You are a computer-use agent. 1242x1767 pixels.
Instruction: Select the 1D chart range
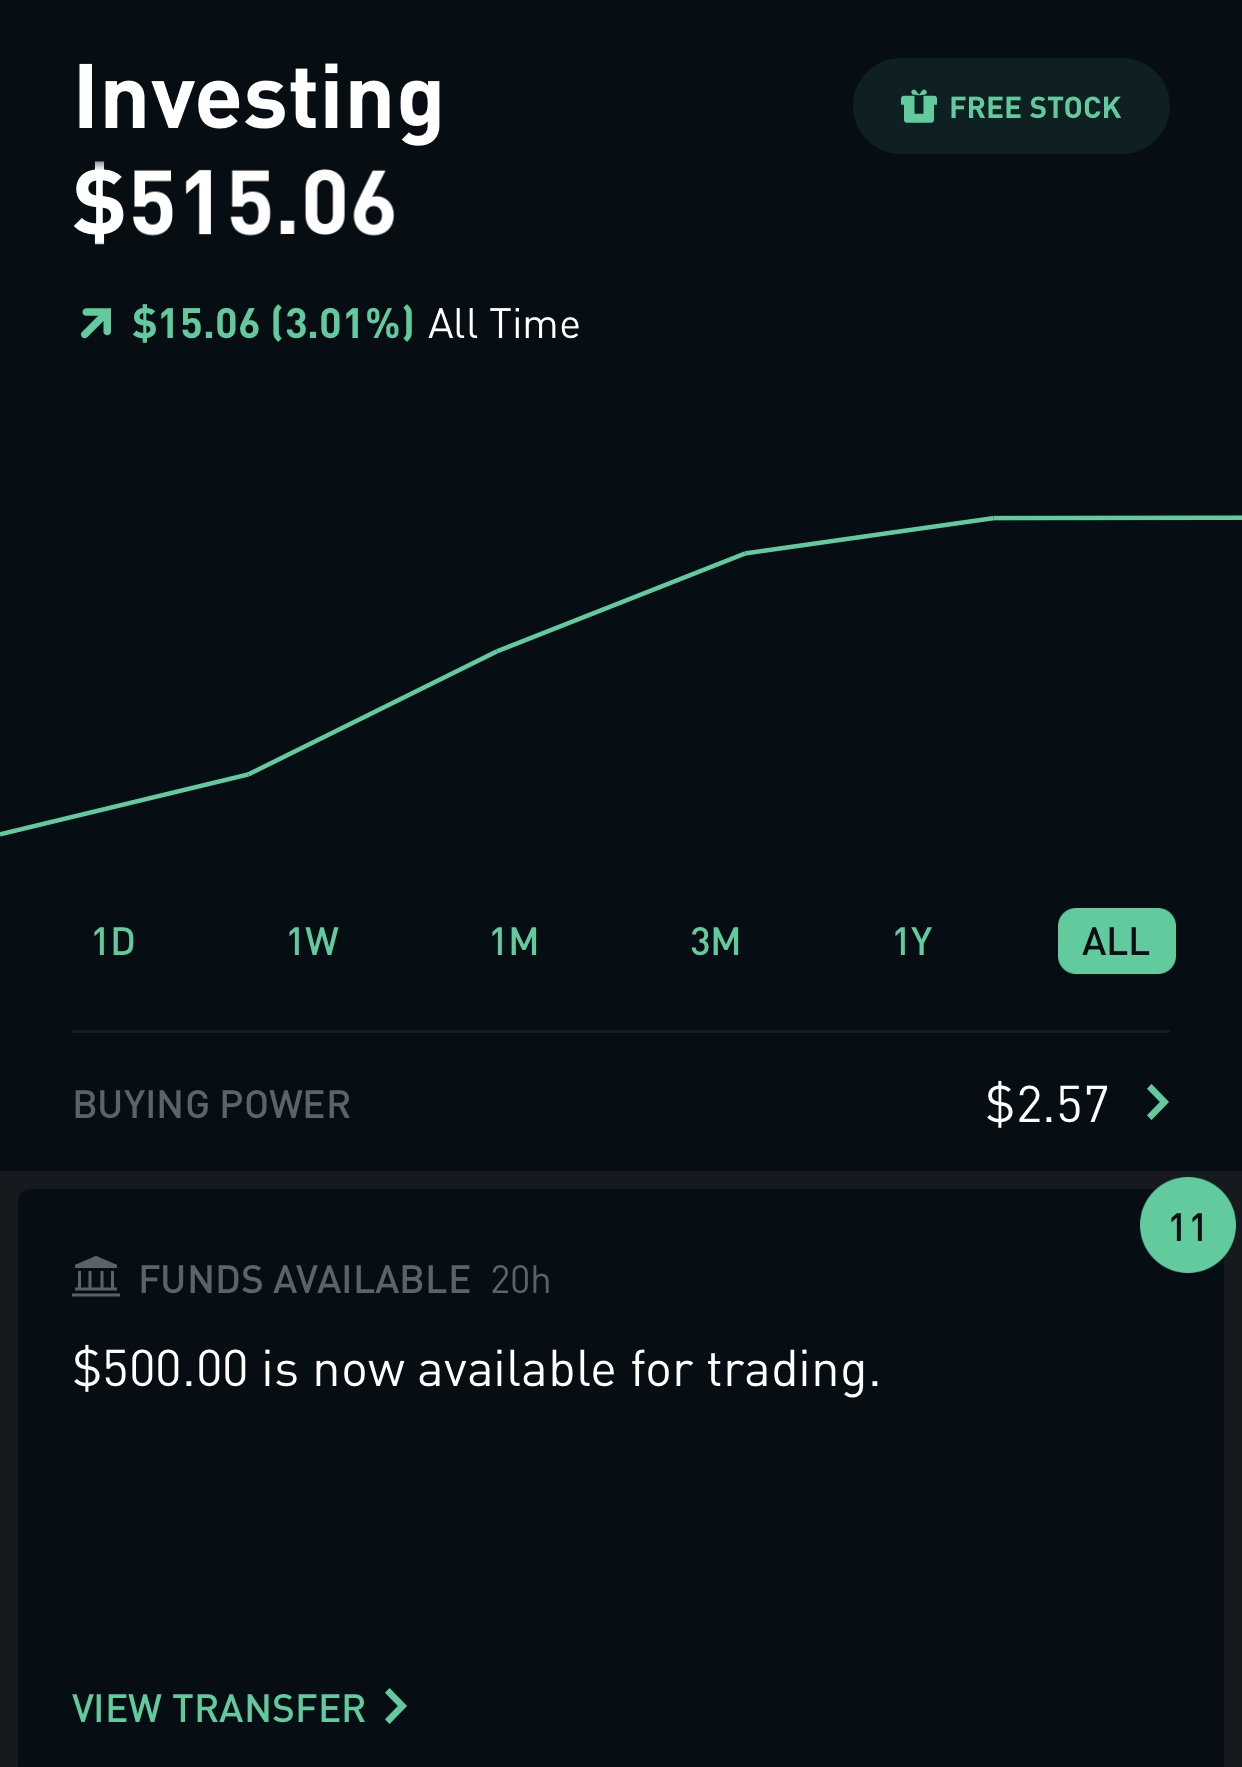point(113,942)
